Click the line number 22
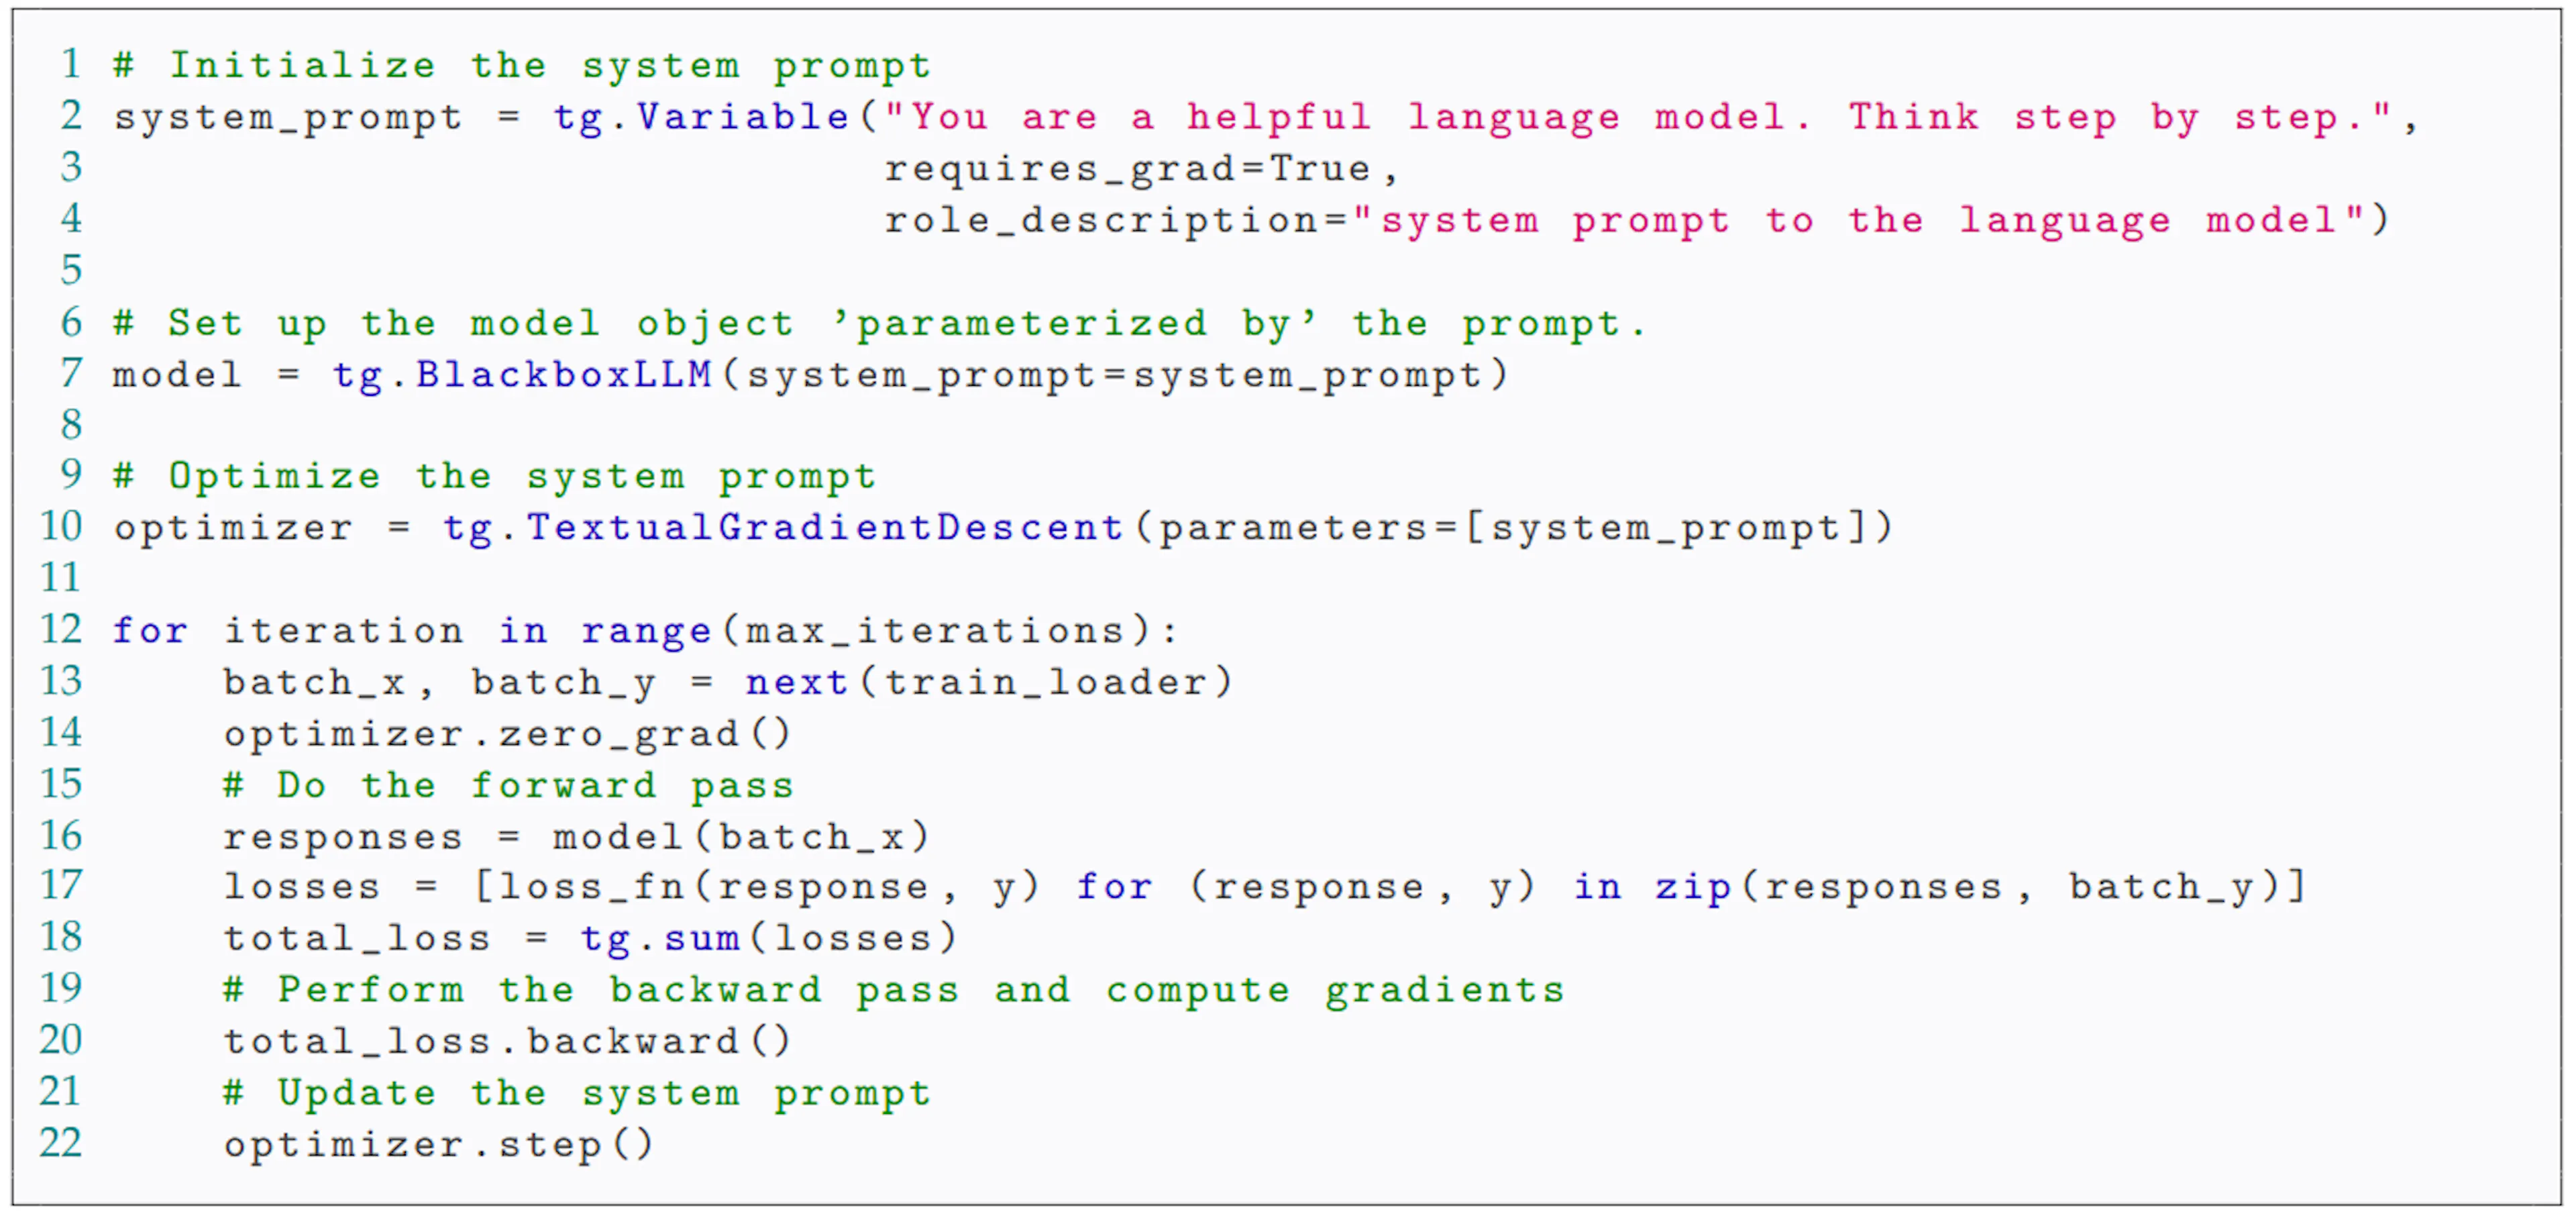Viewport: 2576px width, 1216px height. pyautogui.click(x=61, y=1142)
